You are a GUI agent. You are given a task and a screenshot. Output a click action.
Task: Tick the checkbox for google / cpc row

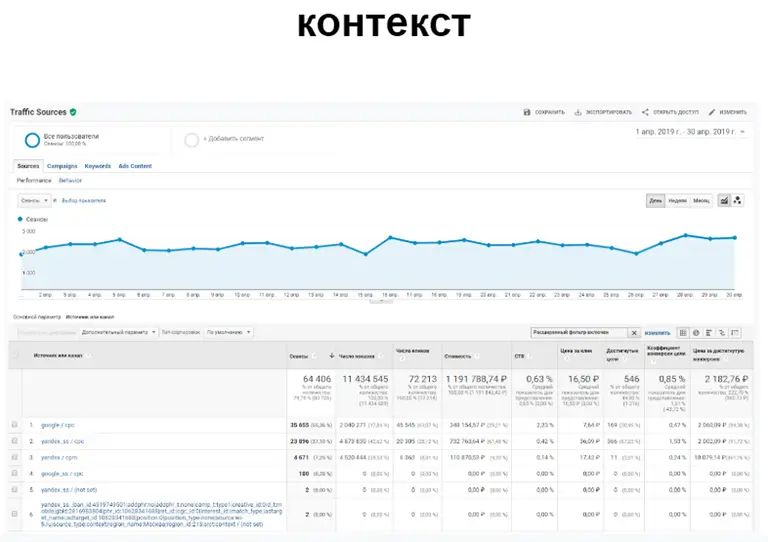coord(15,424)
